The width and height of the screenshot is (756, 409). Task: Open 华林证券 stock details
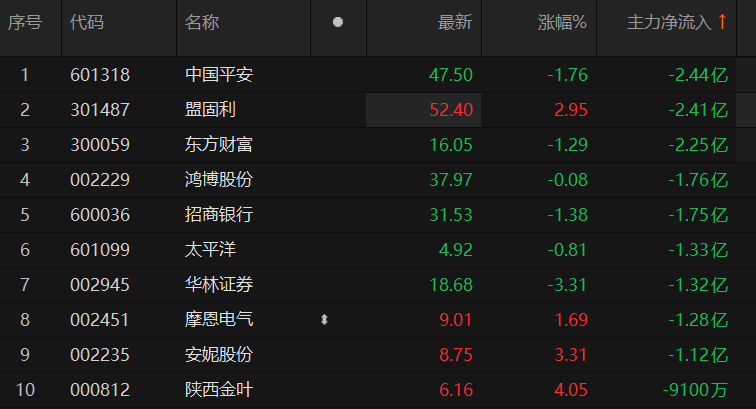[219, 284]
